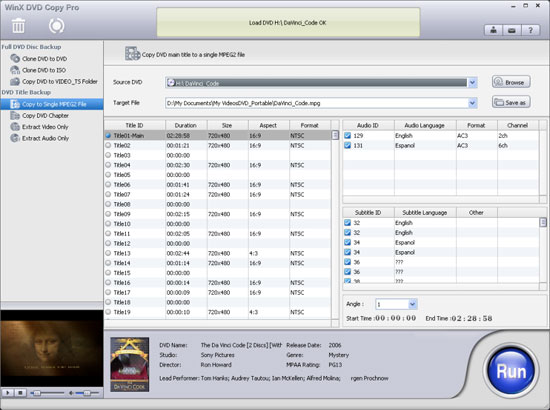Click the preview play button
Viewport: 550px width, 410px height.
pos(8,393)
